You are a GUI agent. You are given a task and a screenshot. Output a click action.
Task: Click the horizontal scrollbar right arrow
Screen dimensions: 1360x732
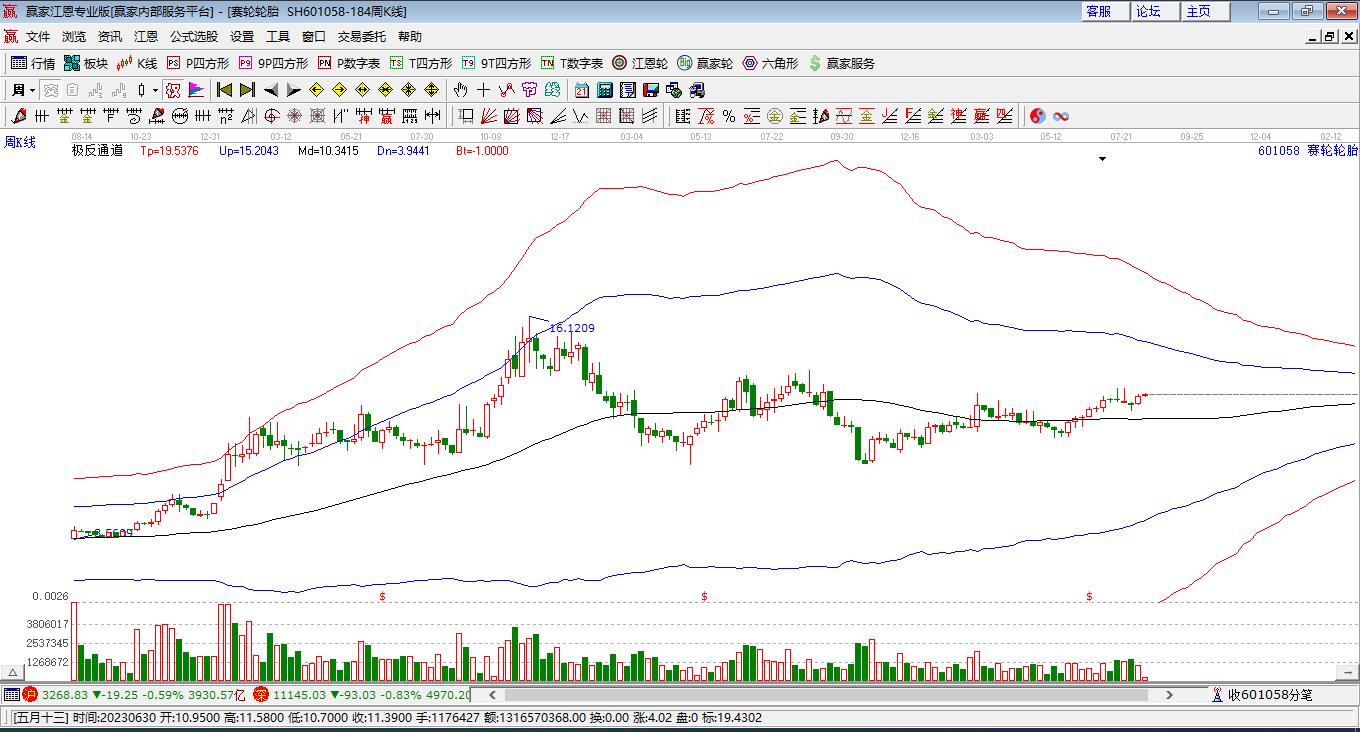point(1169,695)
